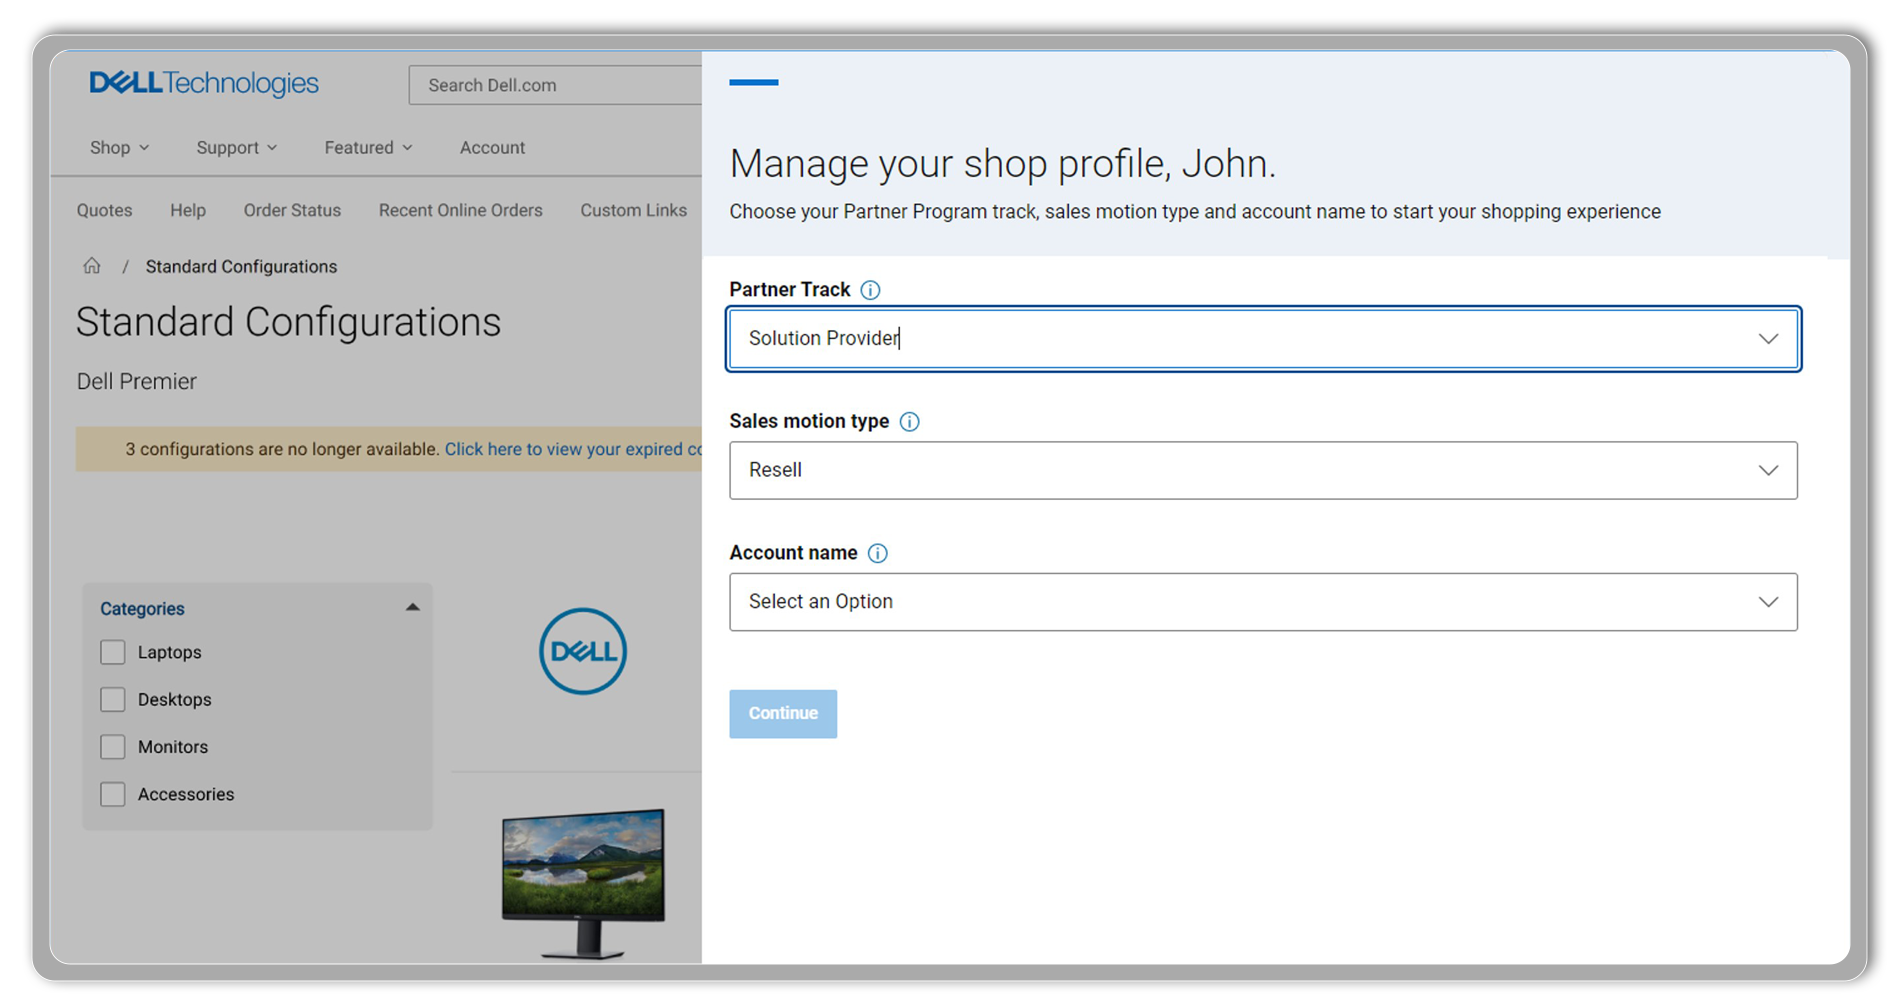Screen dimensions: 1900x1008
Task: Enable the Desktops category checkbox
Action: coord(113,700)
